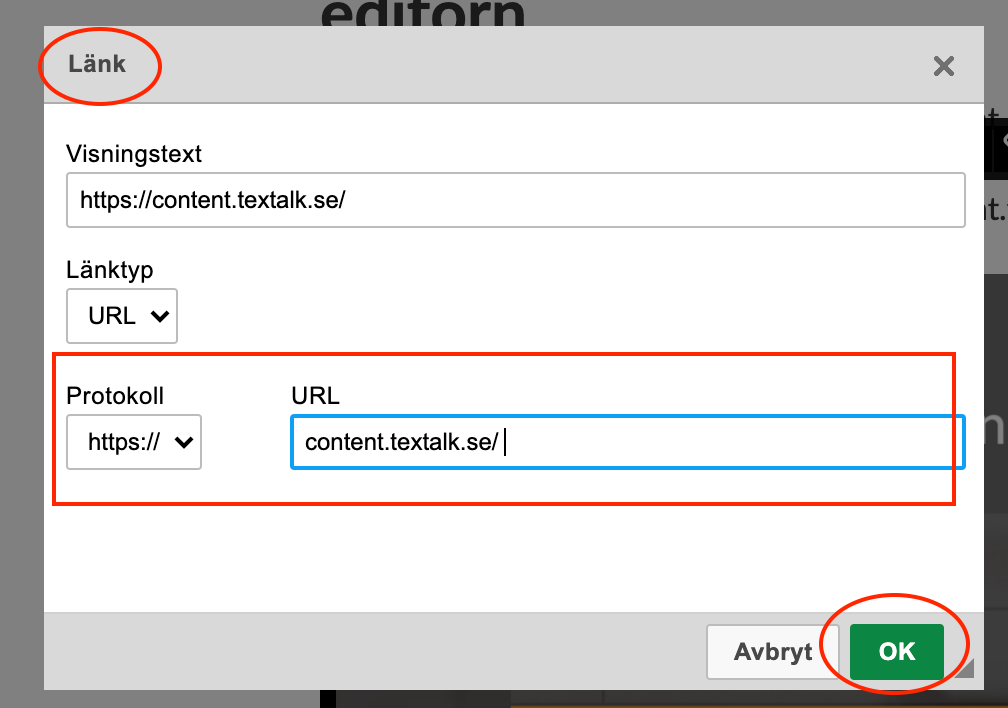Click the Länk dialog title text
Image resolution: width=1008 pixels, height=708 pixels.
point(97,64)
